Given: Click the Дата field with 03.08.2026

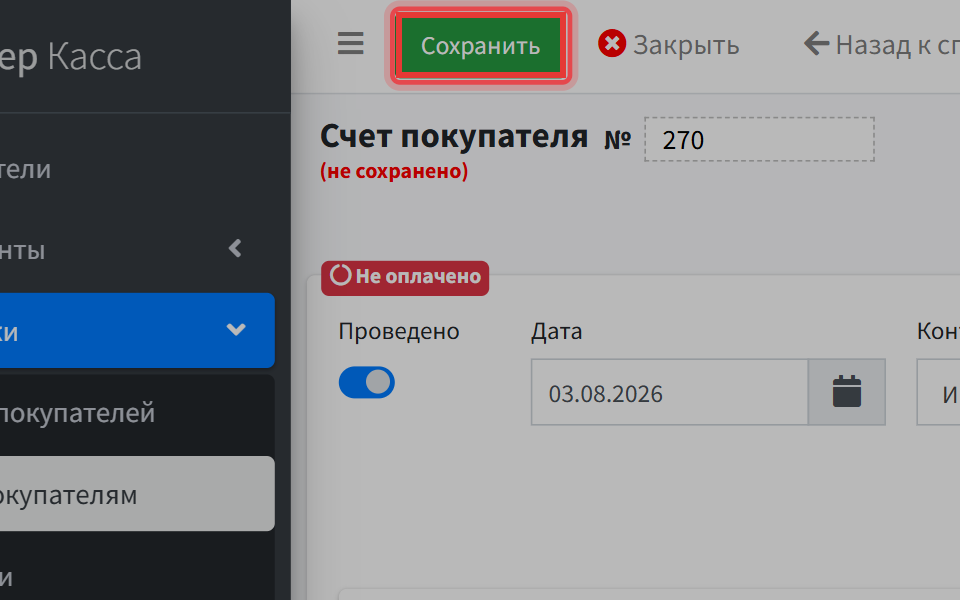Looking at the screenshot, I should click(x=670, y=392).
